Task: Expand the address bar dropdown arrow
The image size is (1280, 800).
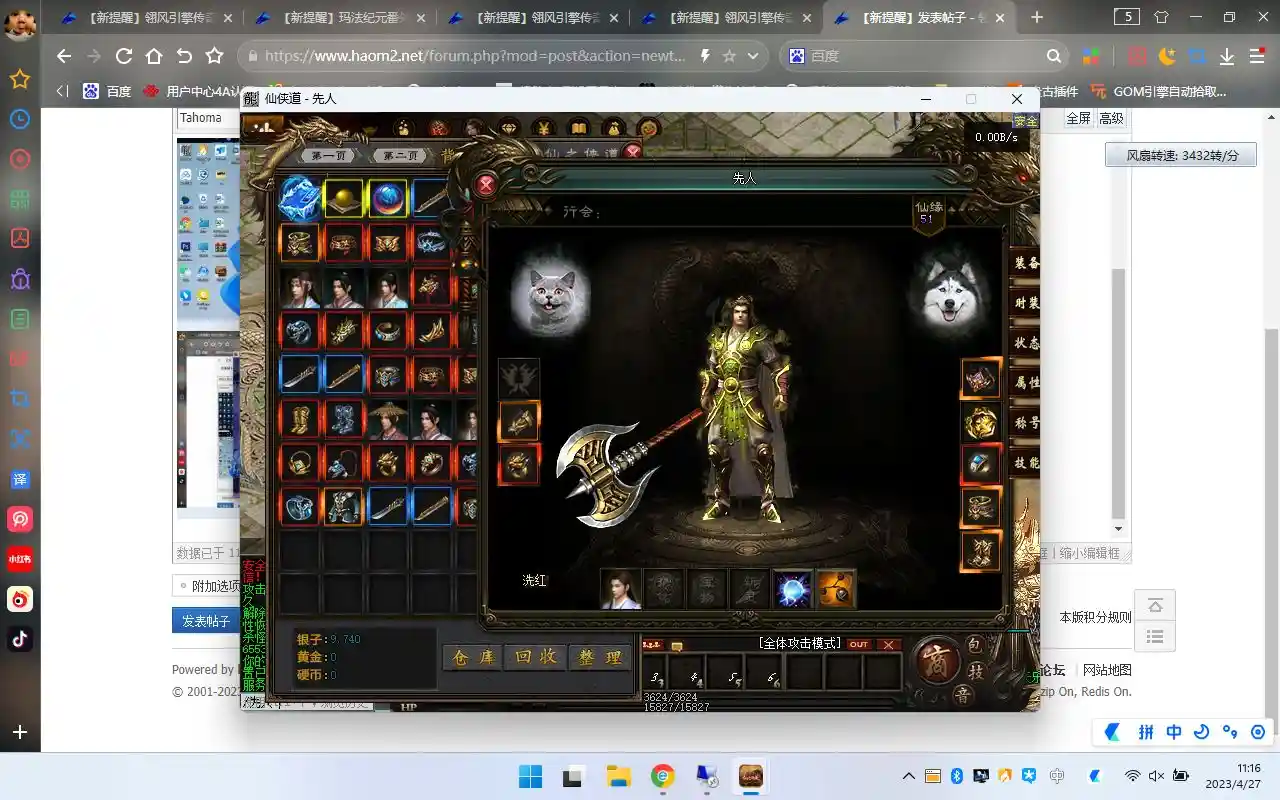Action: click(x=752, y=56)
